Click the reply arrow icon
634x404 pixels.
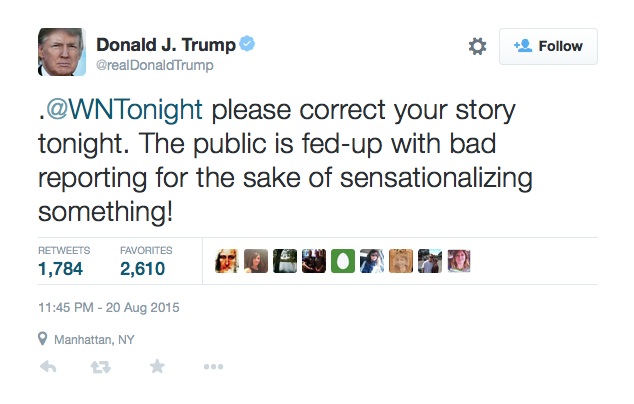[x=47, y=367]
